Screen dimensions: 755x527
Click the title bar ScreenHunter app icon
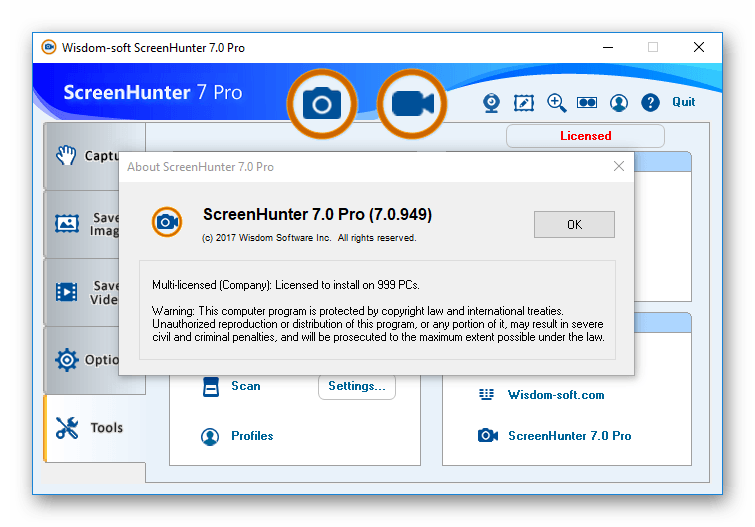48,47
